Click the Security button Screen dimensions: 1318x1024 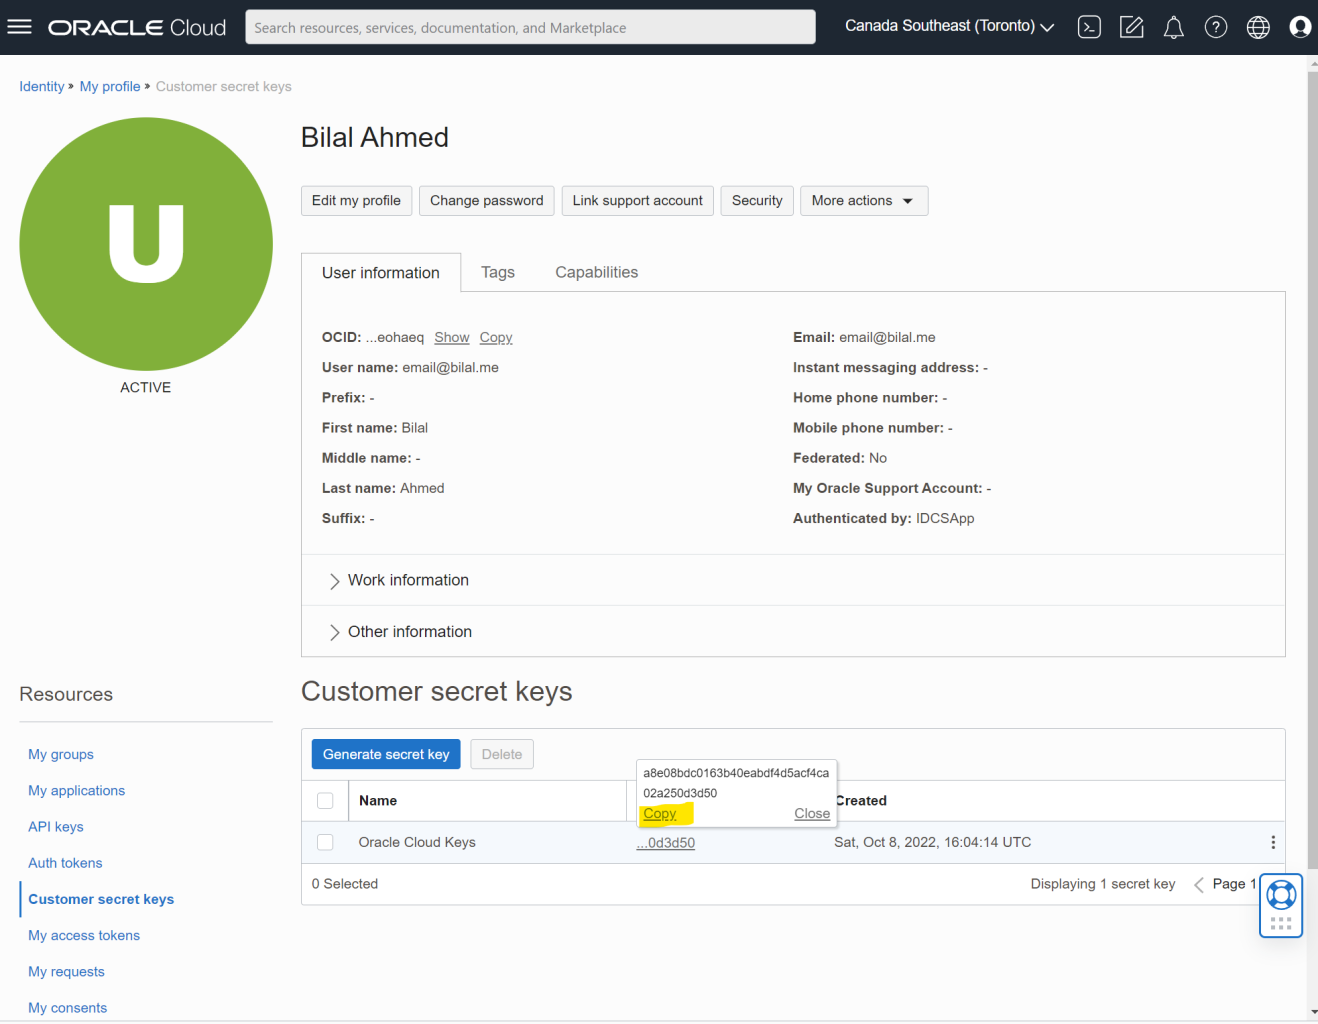[757, 201]
